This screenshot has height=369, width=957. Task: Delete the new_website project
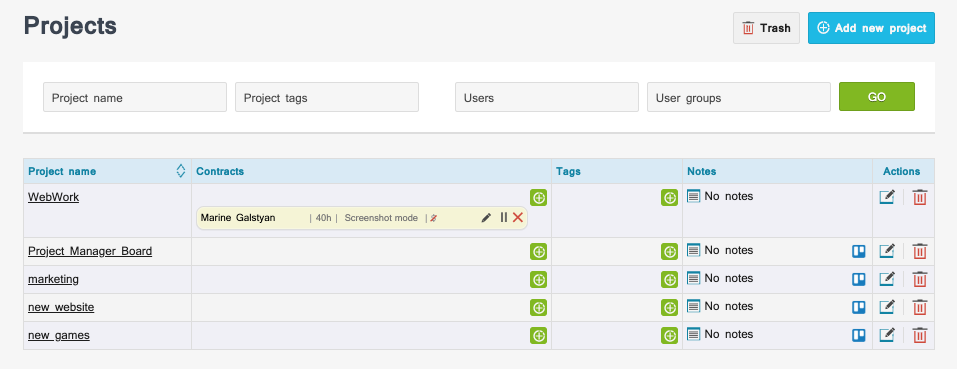click(920, 307)
